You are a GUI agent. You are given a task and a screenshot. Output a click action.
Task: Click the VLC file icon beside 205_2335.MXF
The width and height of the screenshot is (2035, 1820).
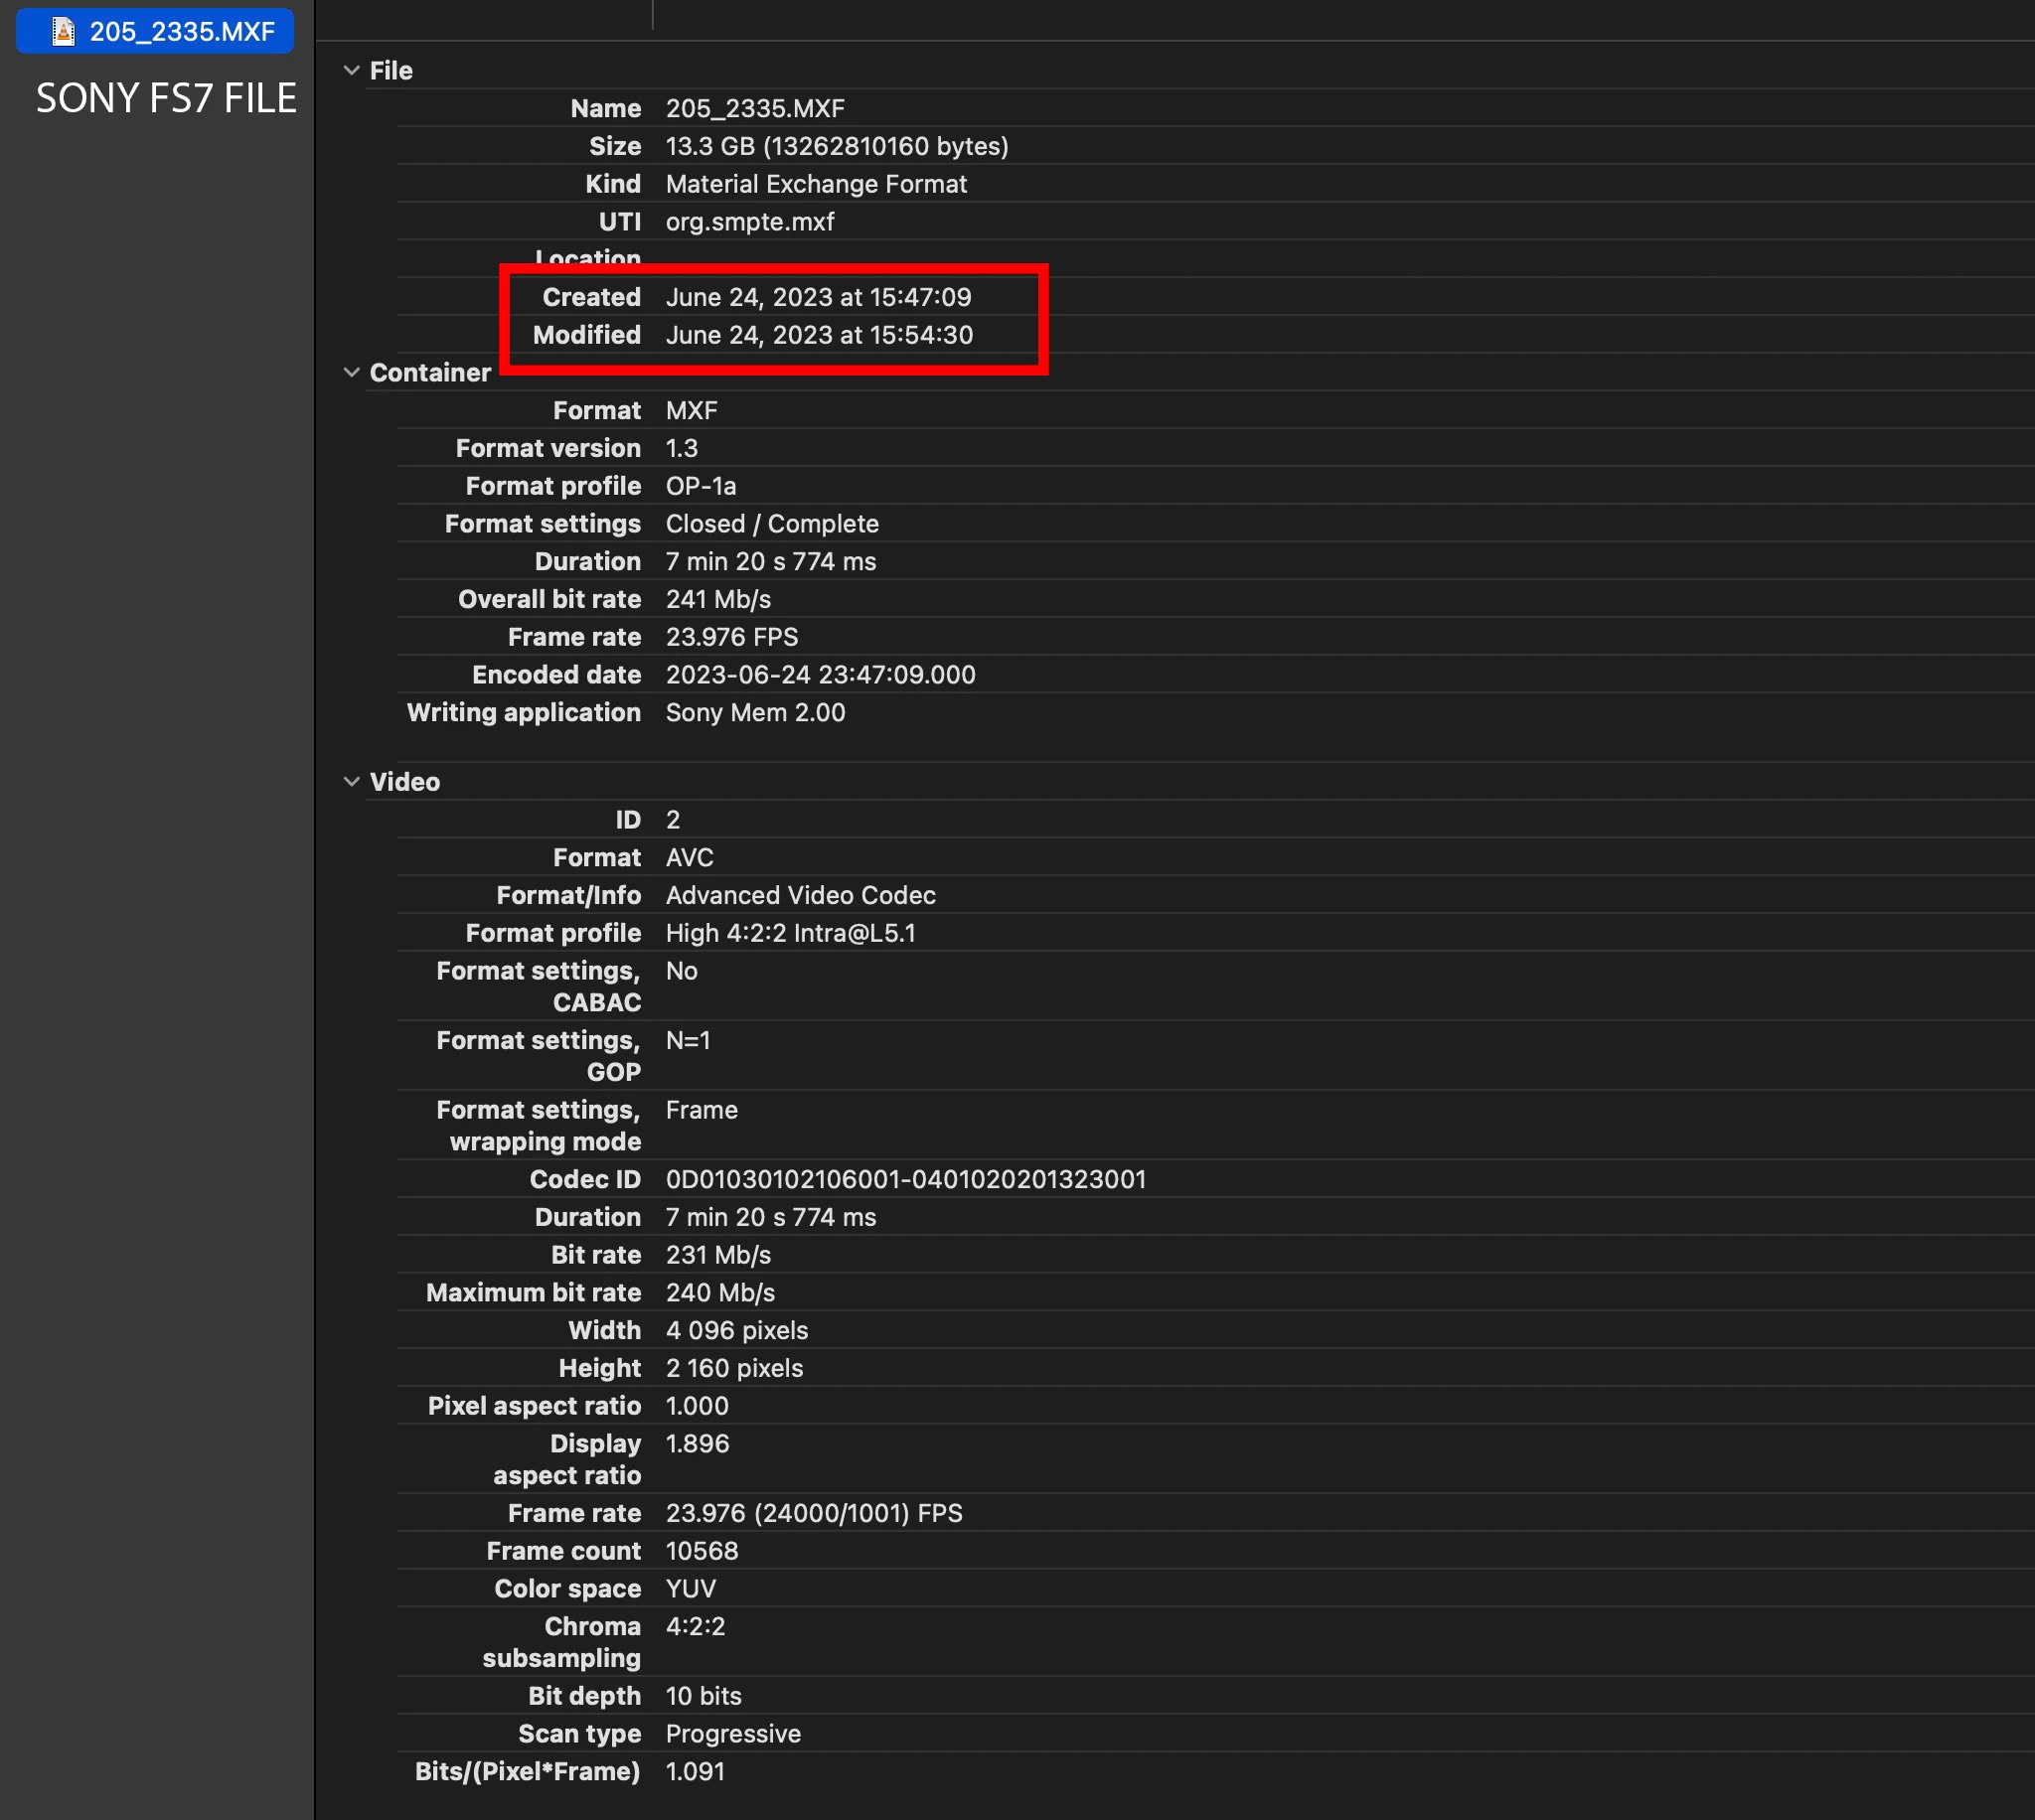click(x=63, y=32)
